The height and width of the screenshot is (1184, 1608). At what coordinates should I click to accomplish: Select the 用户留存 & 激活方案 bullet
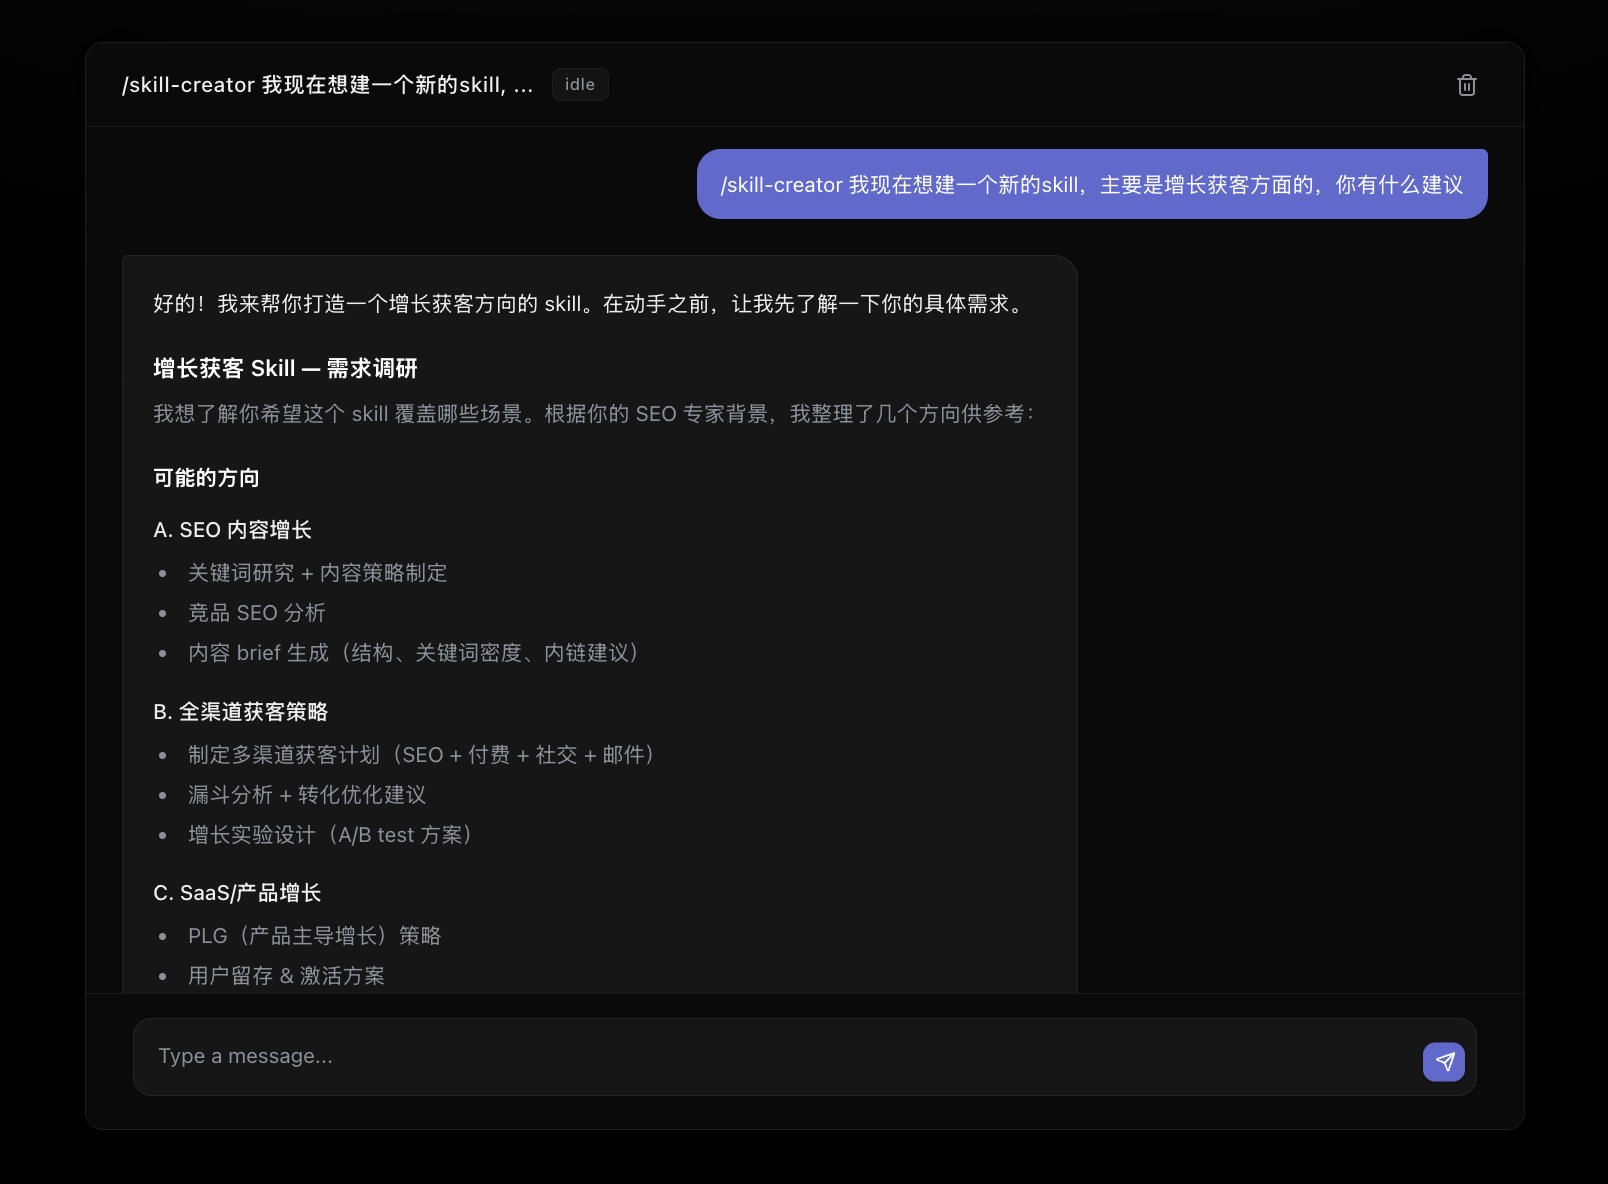286,976
